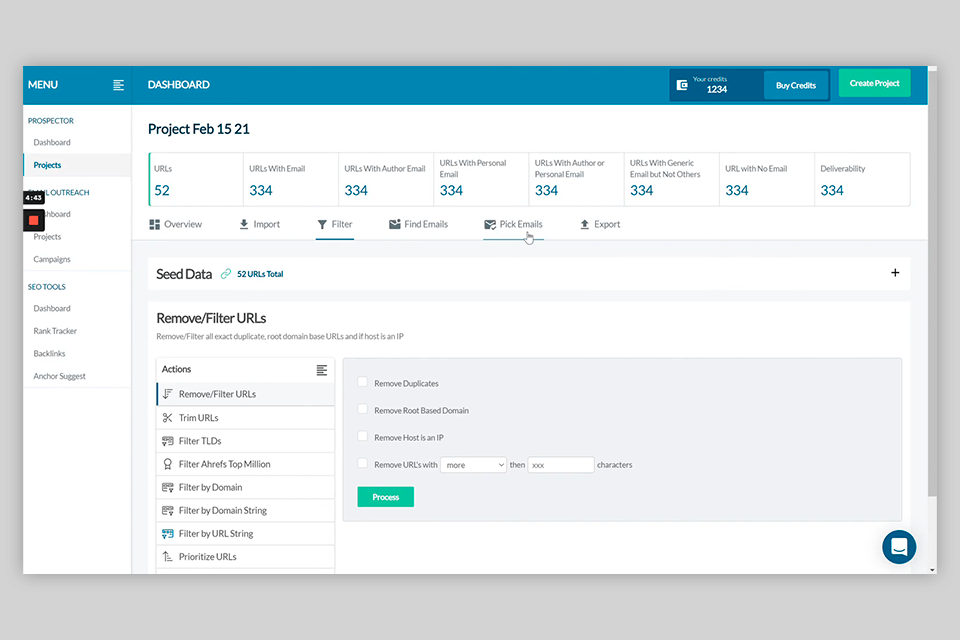Screen dimensions: 960x640
Task: Click the wallet icon beside Your credits
Action: [682, 85]
